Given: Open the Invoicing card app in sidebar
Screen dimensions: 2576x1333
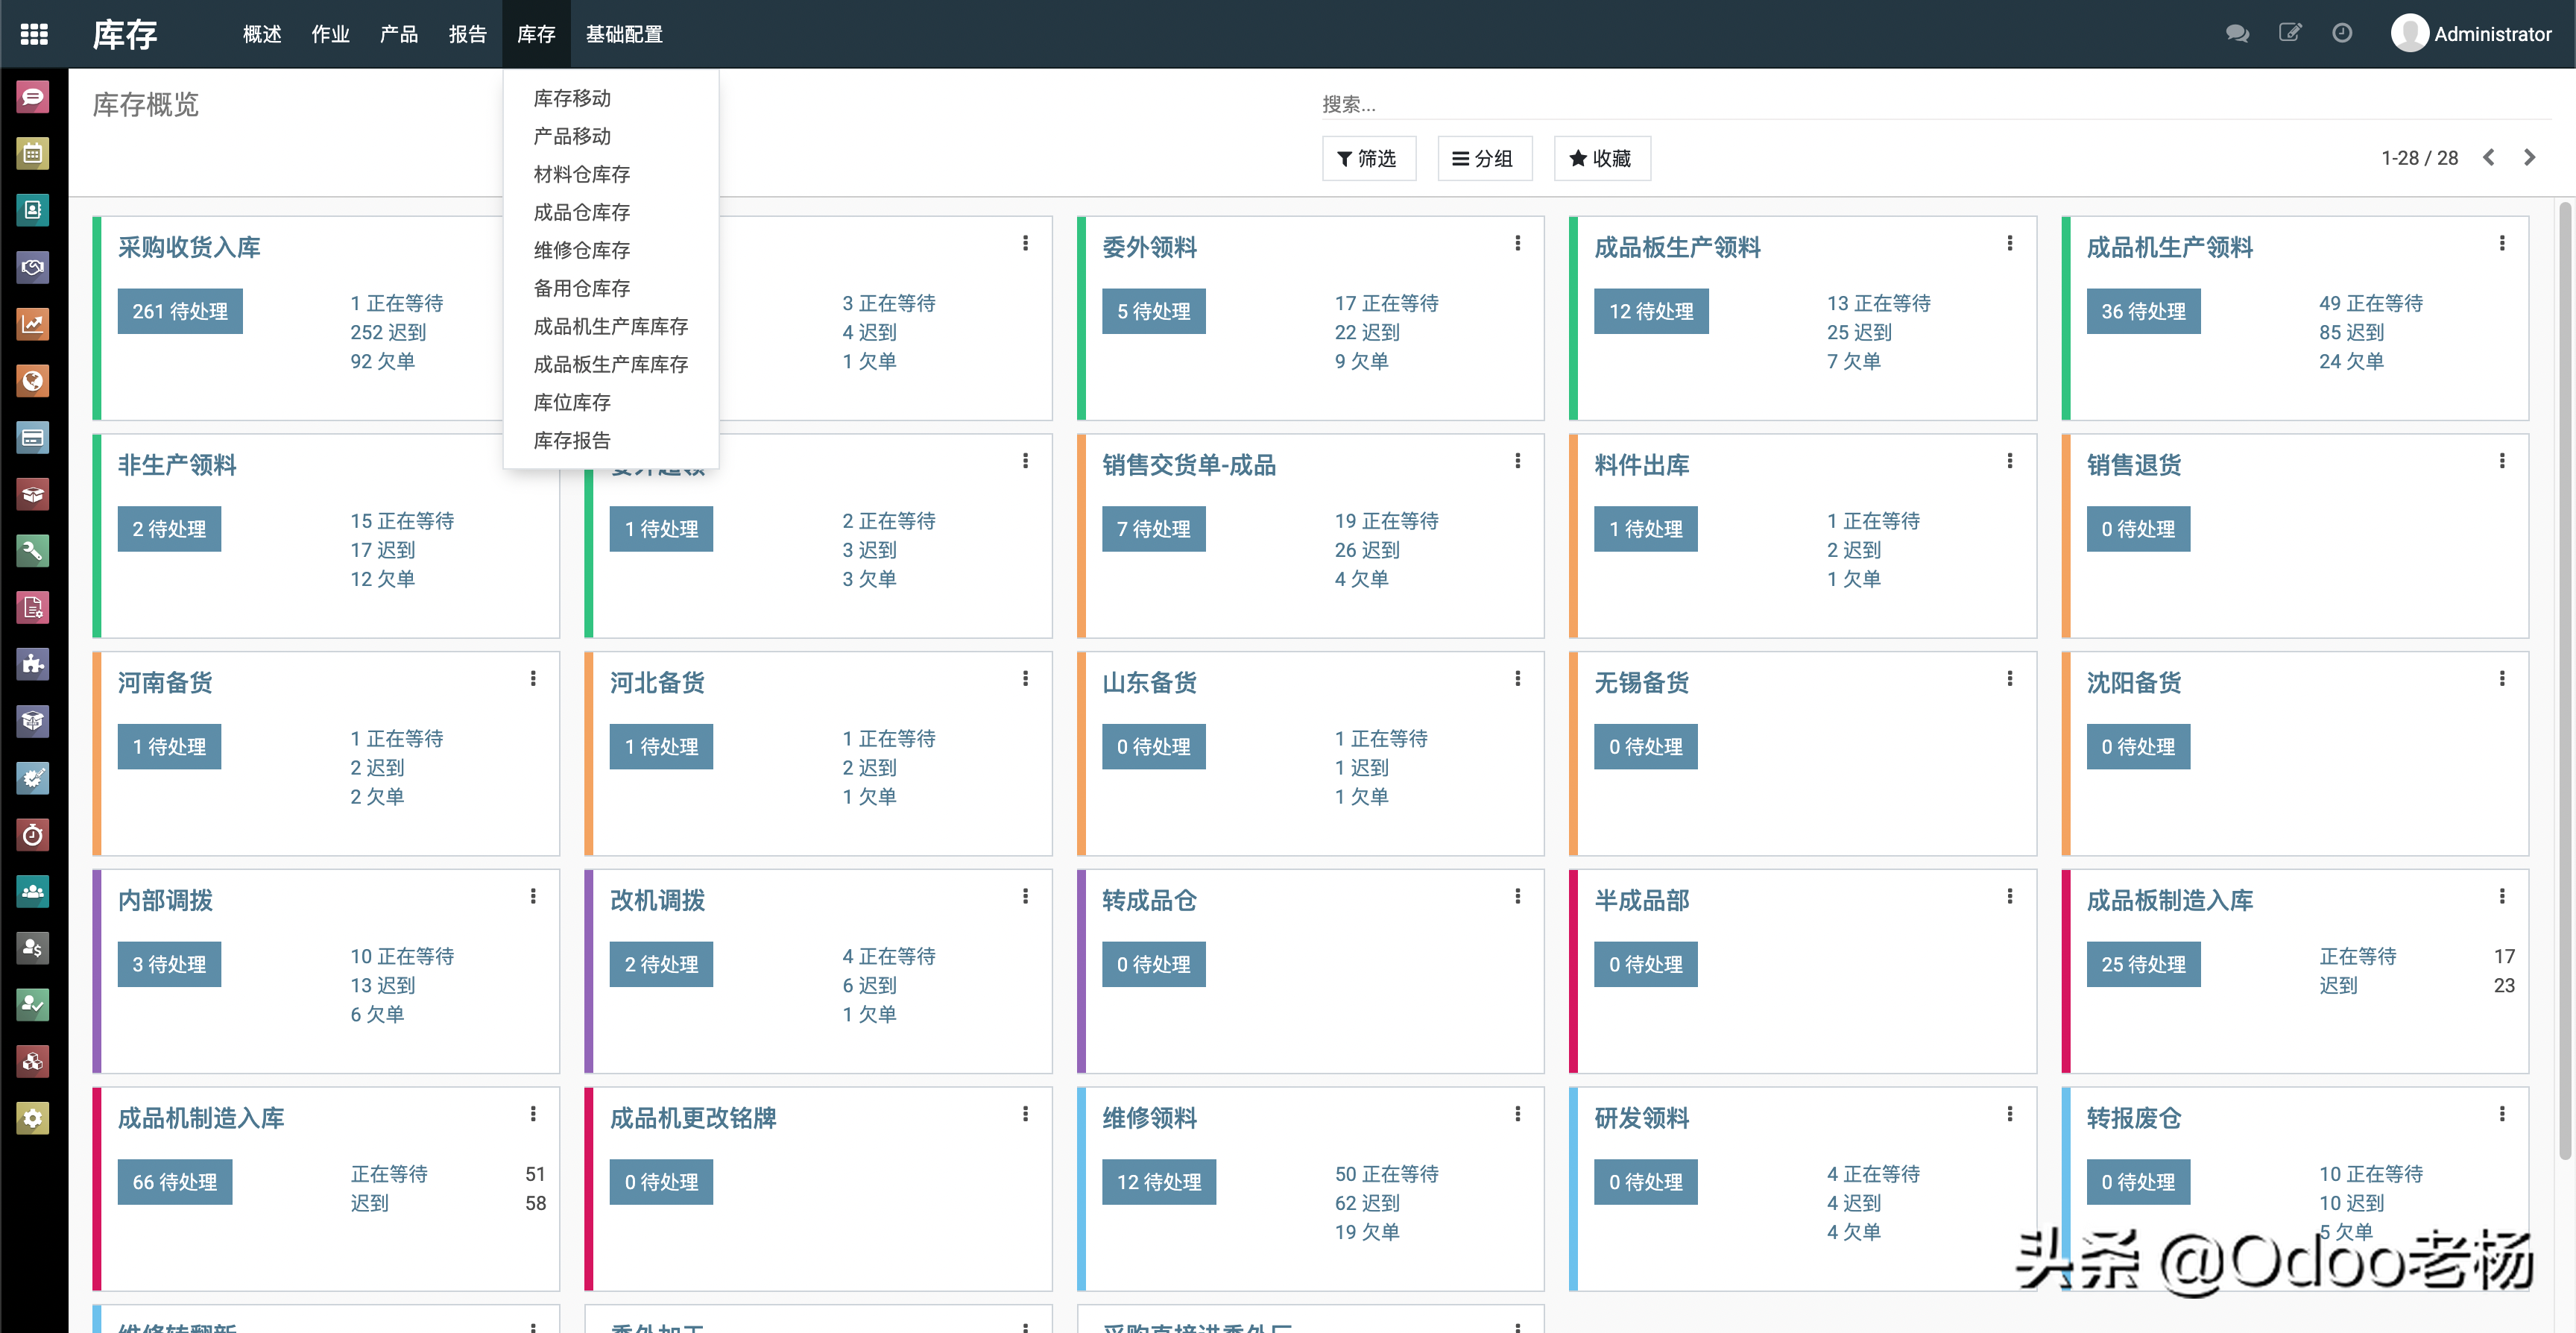Looking at the screenshot, I should coord(33,438).
